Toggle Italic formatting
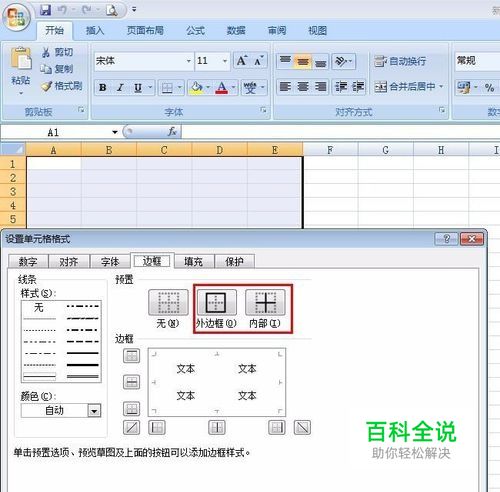This screenshot has width=500, height=492. point(120,88)
